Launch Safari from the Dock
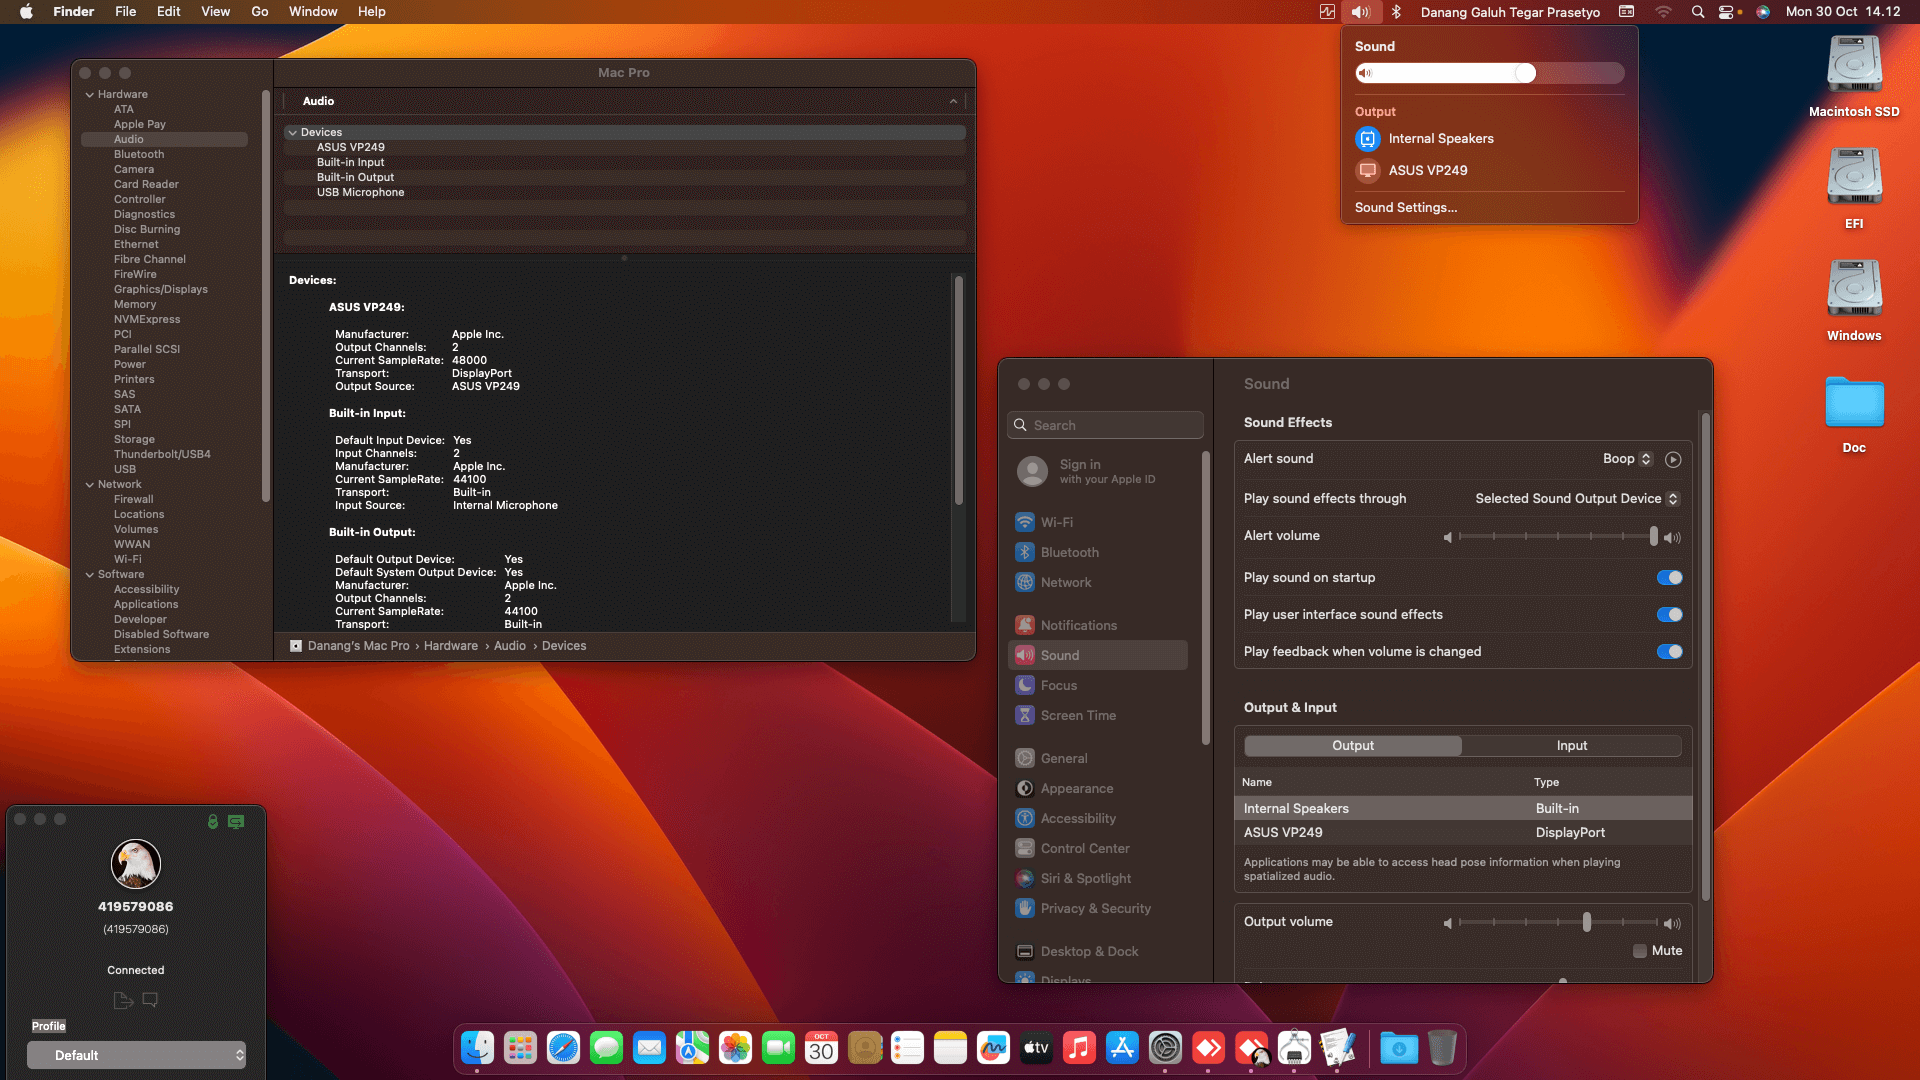This screenshot has height=1080, width=1920. pos(563,1048)
